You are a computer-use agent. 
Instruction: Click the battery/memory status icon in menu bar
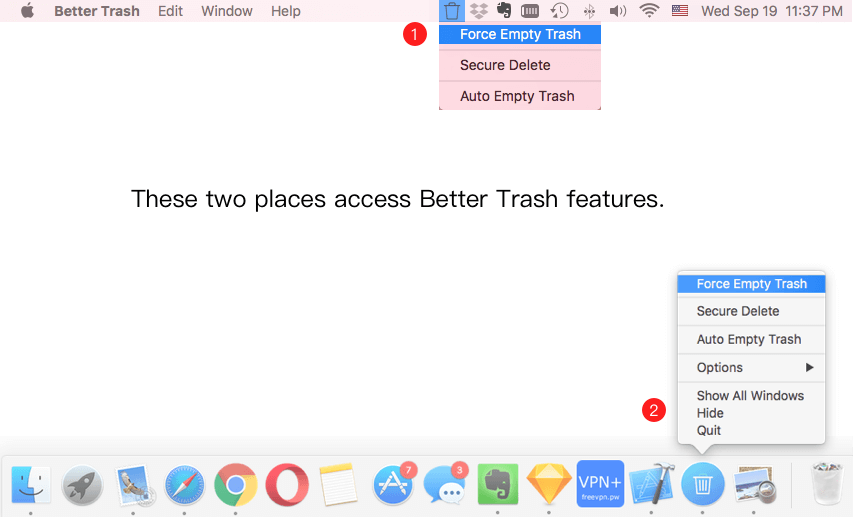coord(530,11)
